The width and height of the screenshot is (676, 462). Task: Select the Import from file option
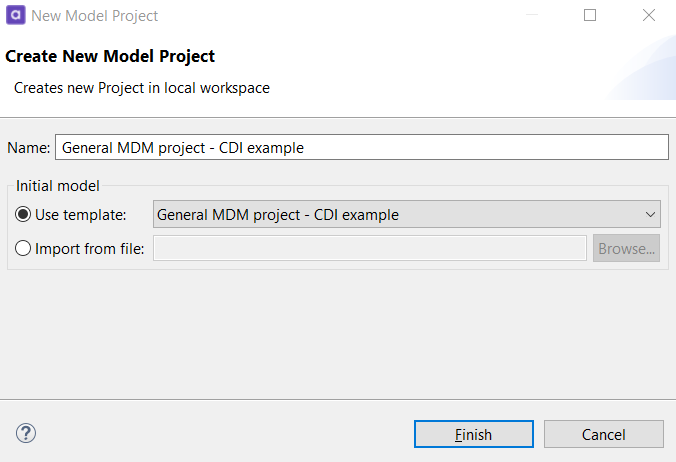(23, 248)
